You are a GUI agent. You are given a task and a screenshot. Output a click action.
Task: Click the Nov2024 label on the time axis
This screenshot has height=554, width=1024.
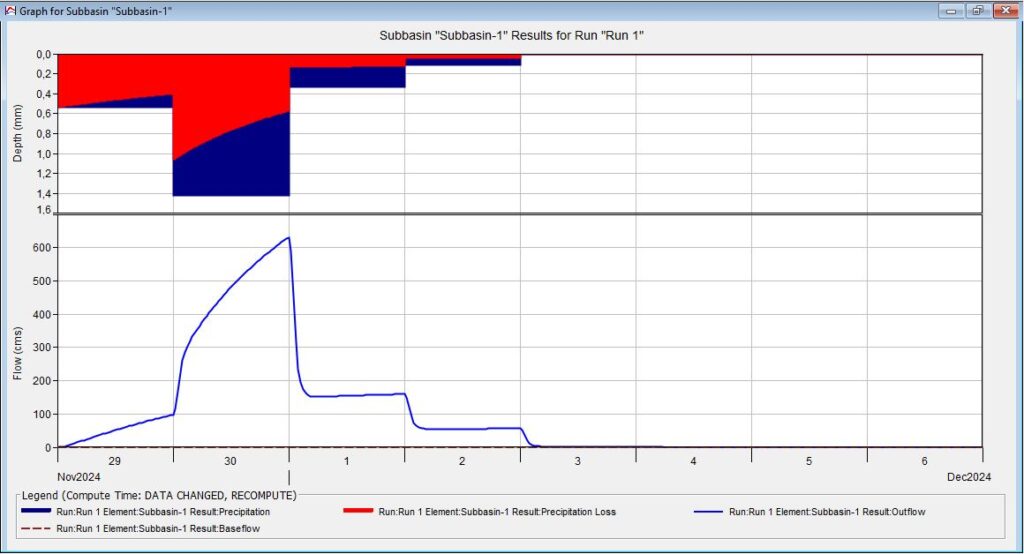click(75, 477)
